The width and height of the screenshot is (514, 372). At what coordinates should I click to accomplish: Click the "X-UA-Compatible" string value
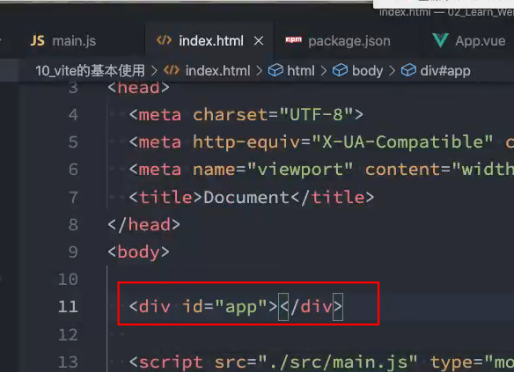[x=402, y=142]
